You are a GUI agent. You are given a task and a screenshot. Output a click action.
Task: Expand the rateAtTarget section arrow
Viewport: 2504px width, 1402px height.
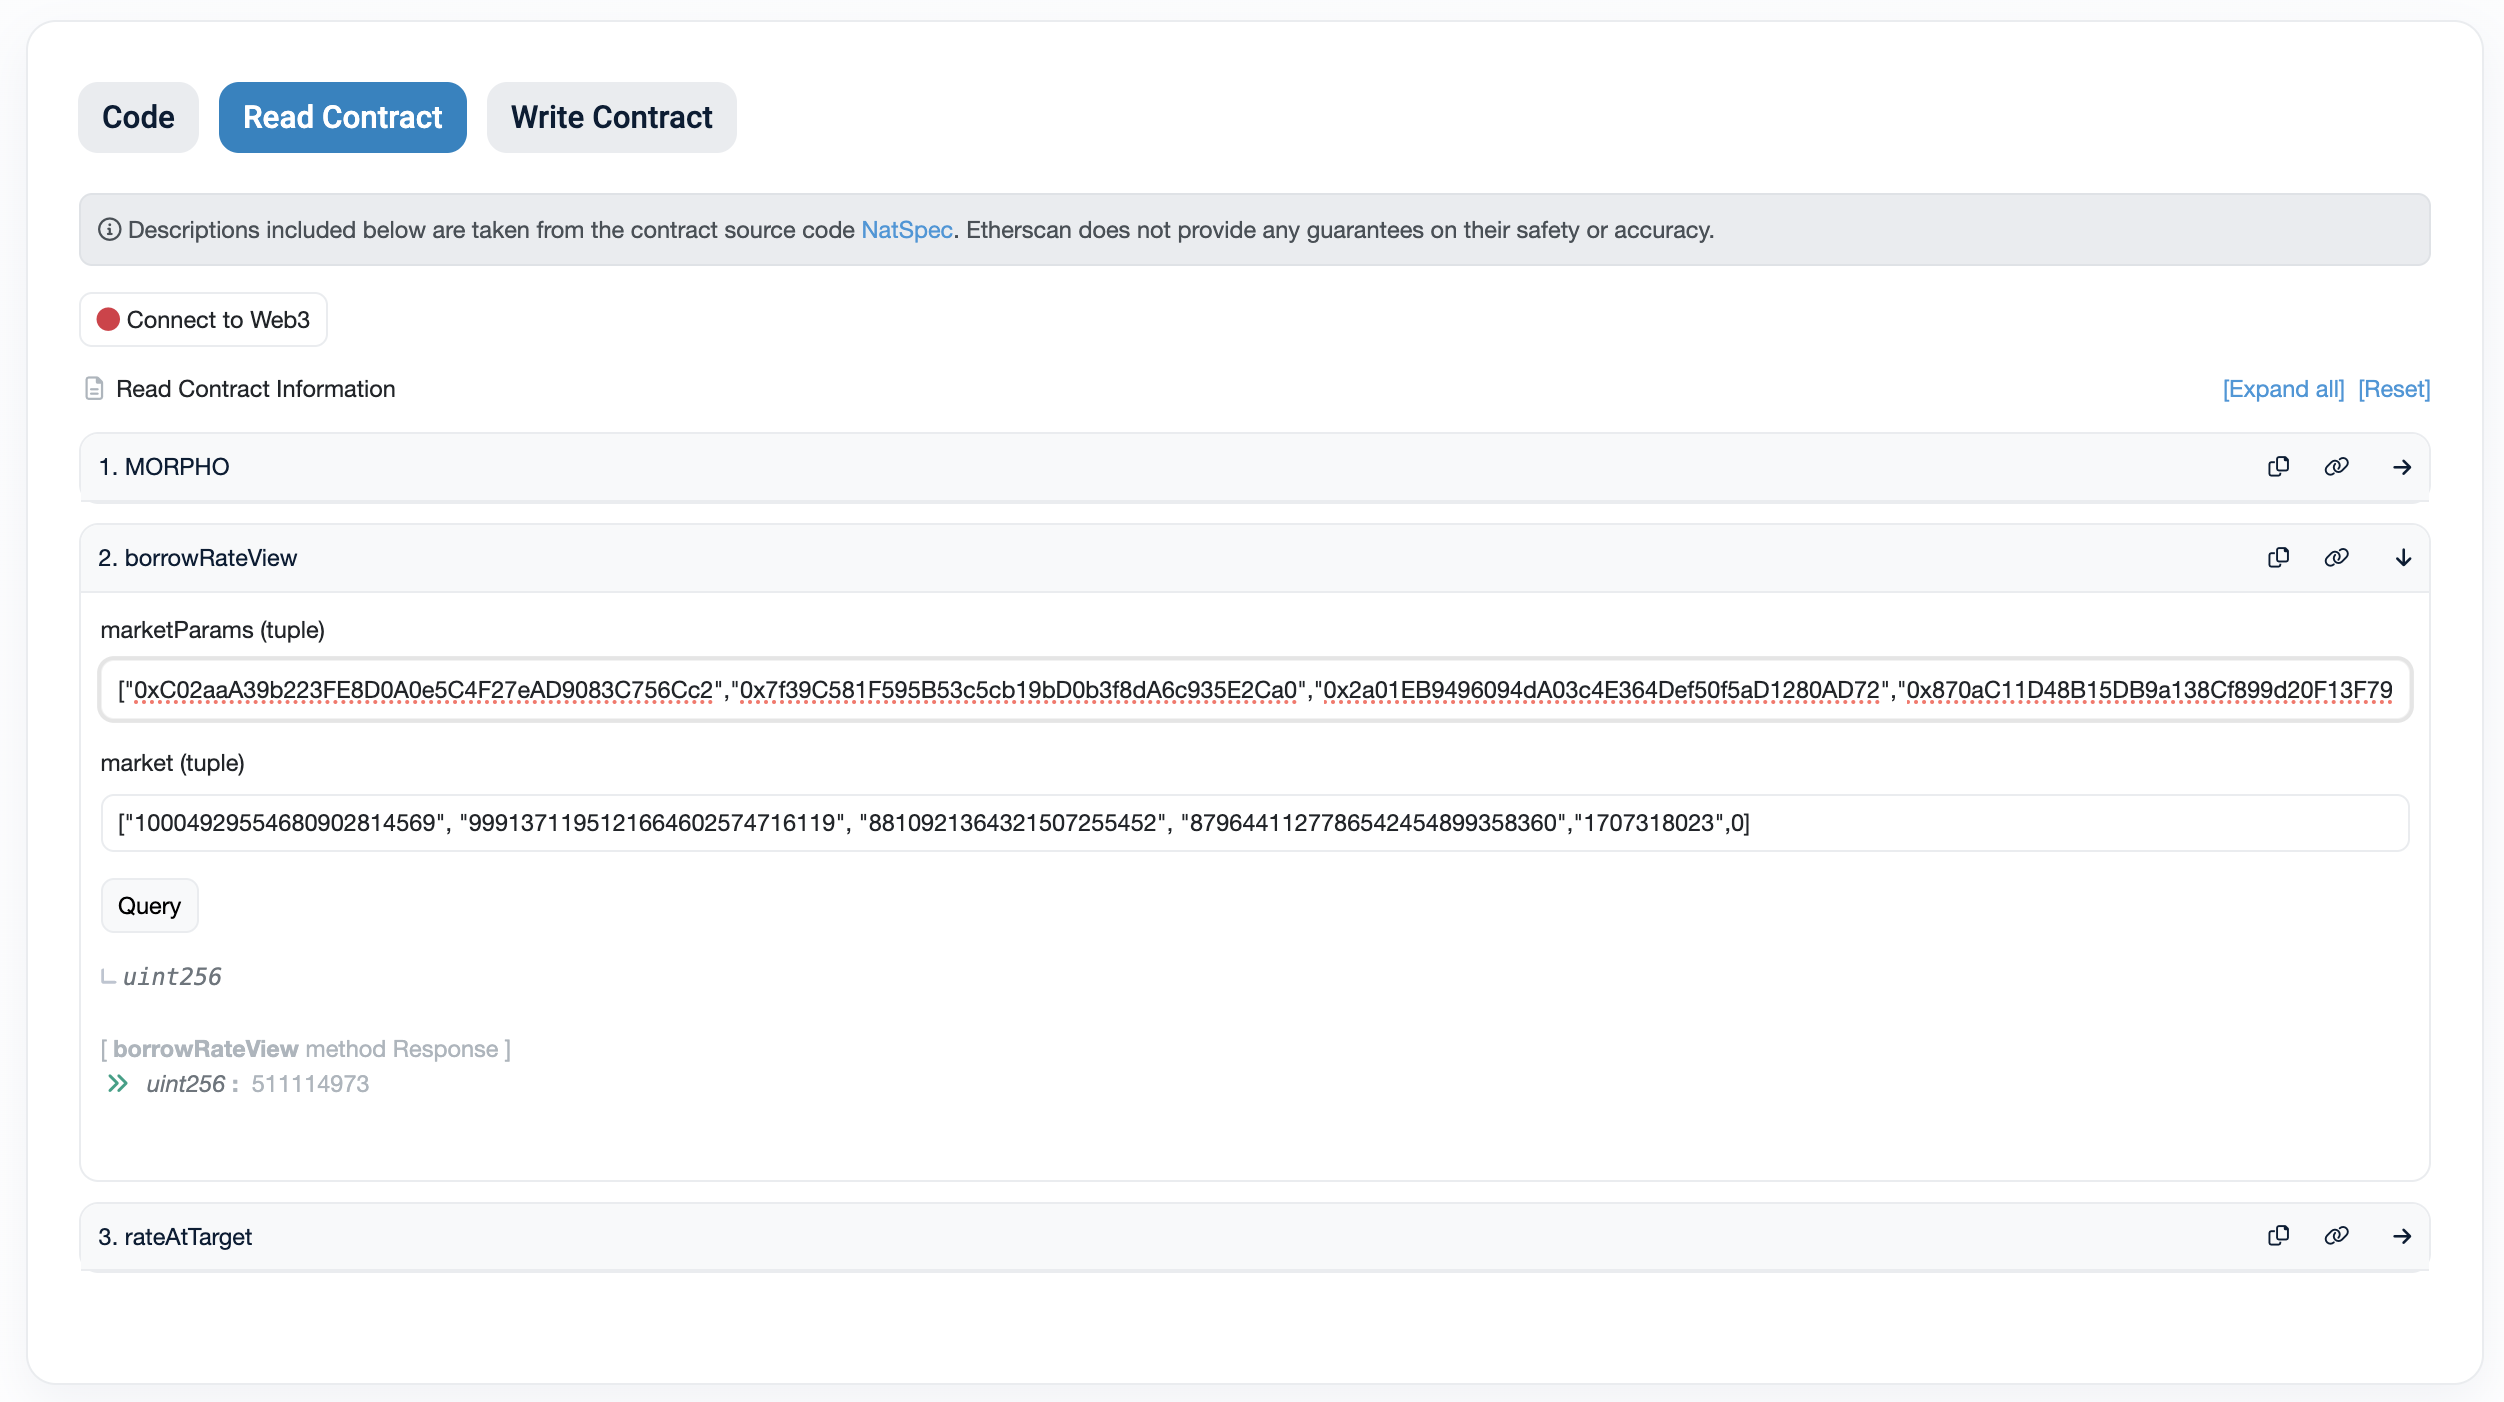(x=2402, y=1236)
